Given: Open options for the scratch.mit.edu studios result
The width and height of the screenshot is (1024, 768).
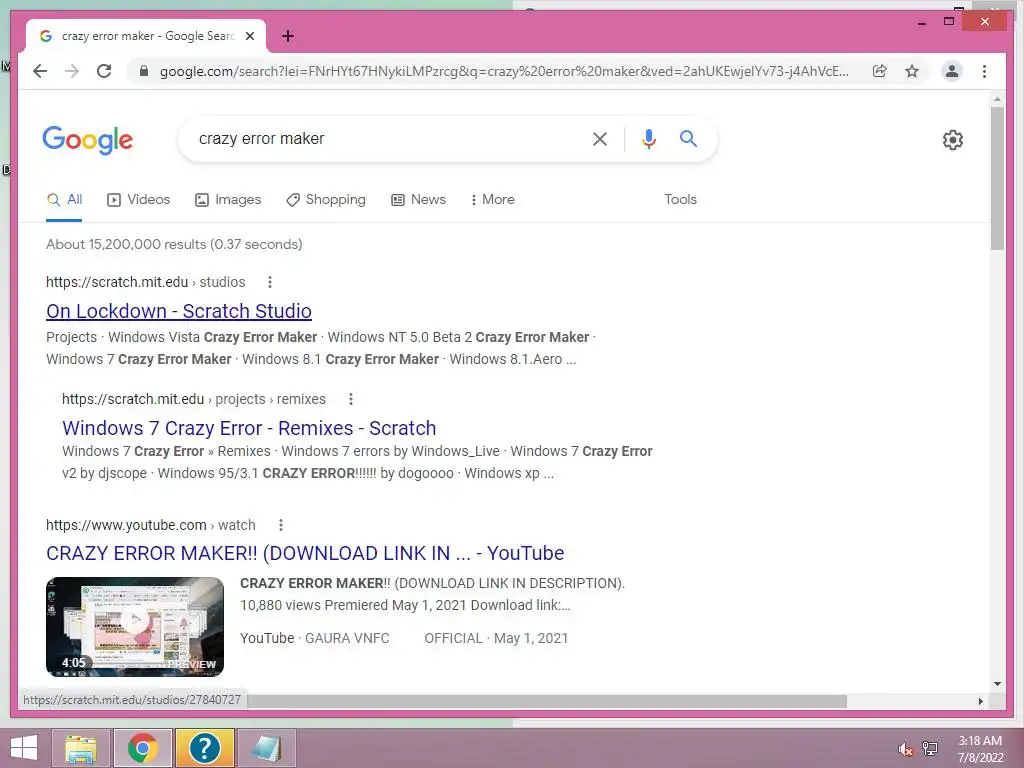Looking at the screenshot, I should point(270,282).
